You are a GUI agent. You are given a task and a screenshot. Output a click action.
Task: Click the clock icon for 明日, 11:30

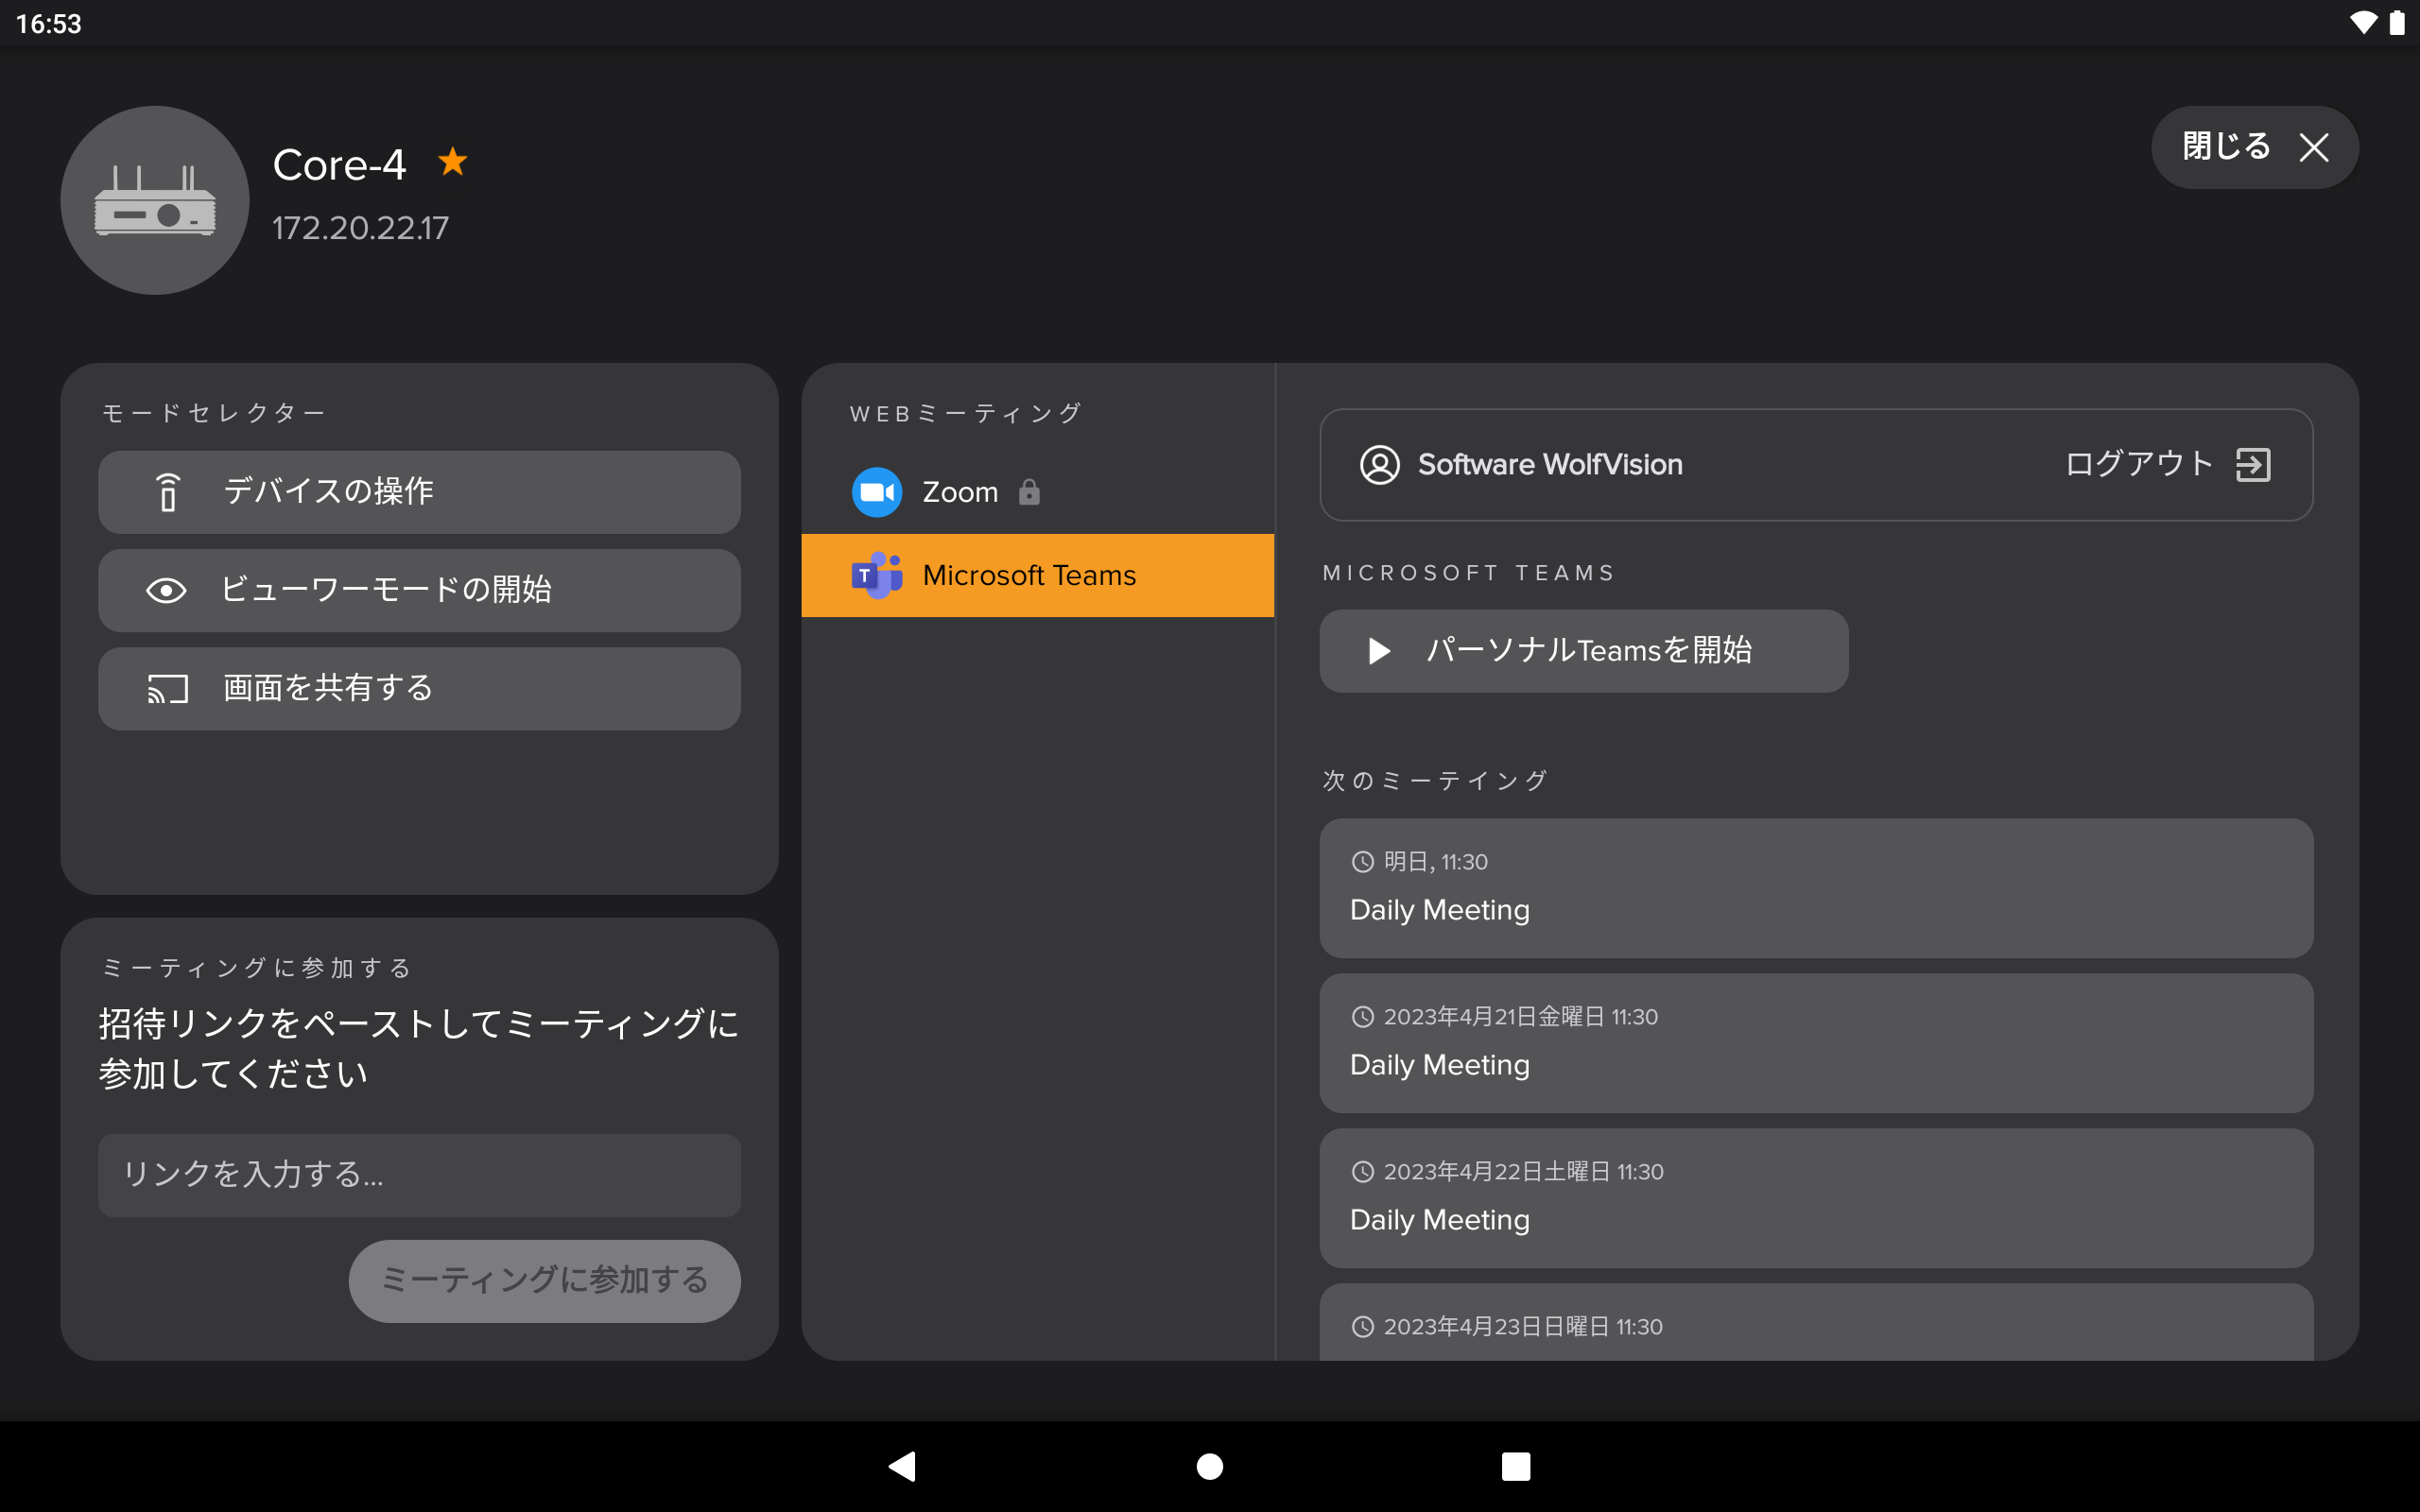(x=1363, y=862)
